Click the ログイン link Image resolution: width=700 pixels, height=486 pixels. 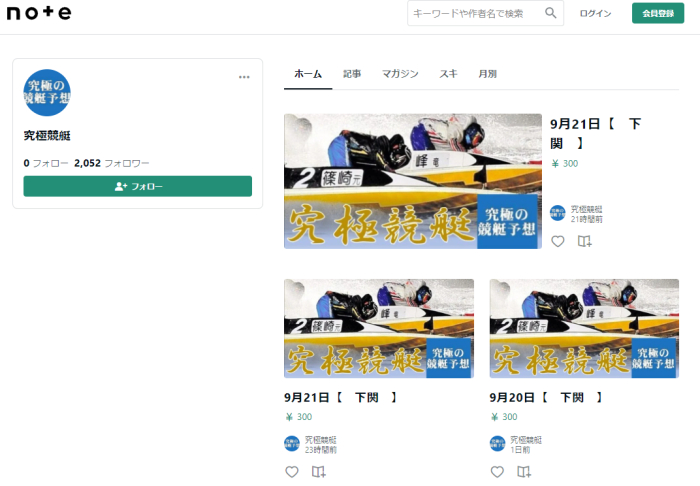595,13
